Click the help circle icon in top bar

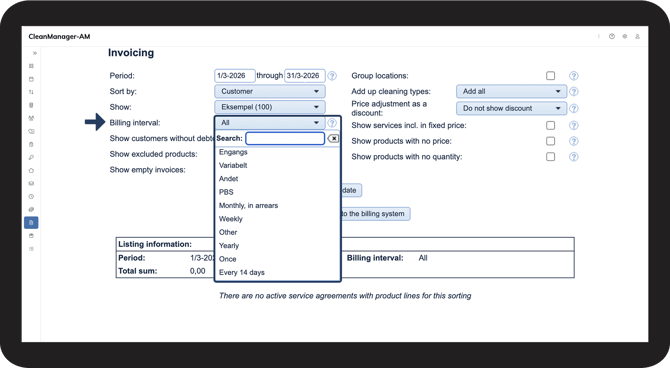pyautogui.click(x=612, y=36)
